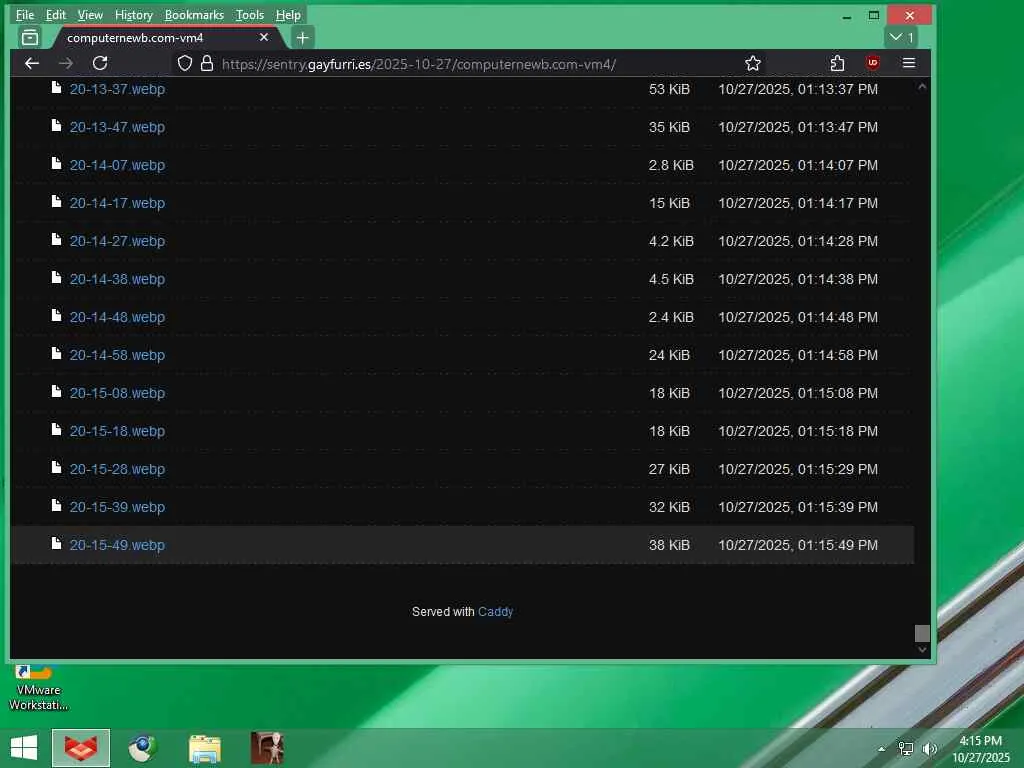Screen dimensions: 1024x768
Task: Expand the list-all-tabs dropdown
Action: (x=901, y=37)
